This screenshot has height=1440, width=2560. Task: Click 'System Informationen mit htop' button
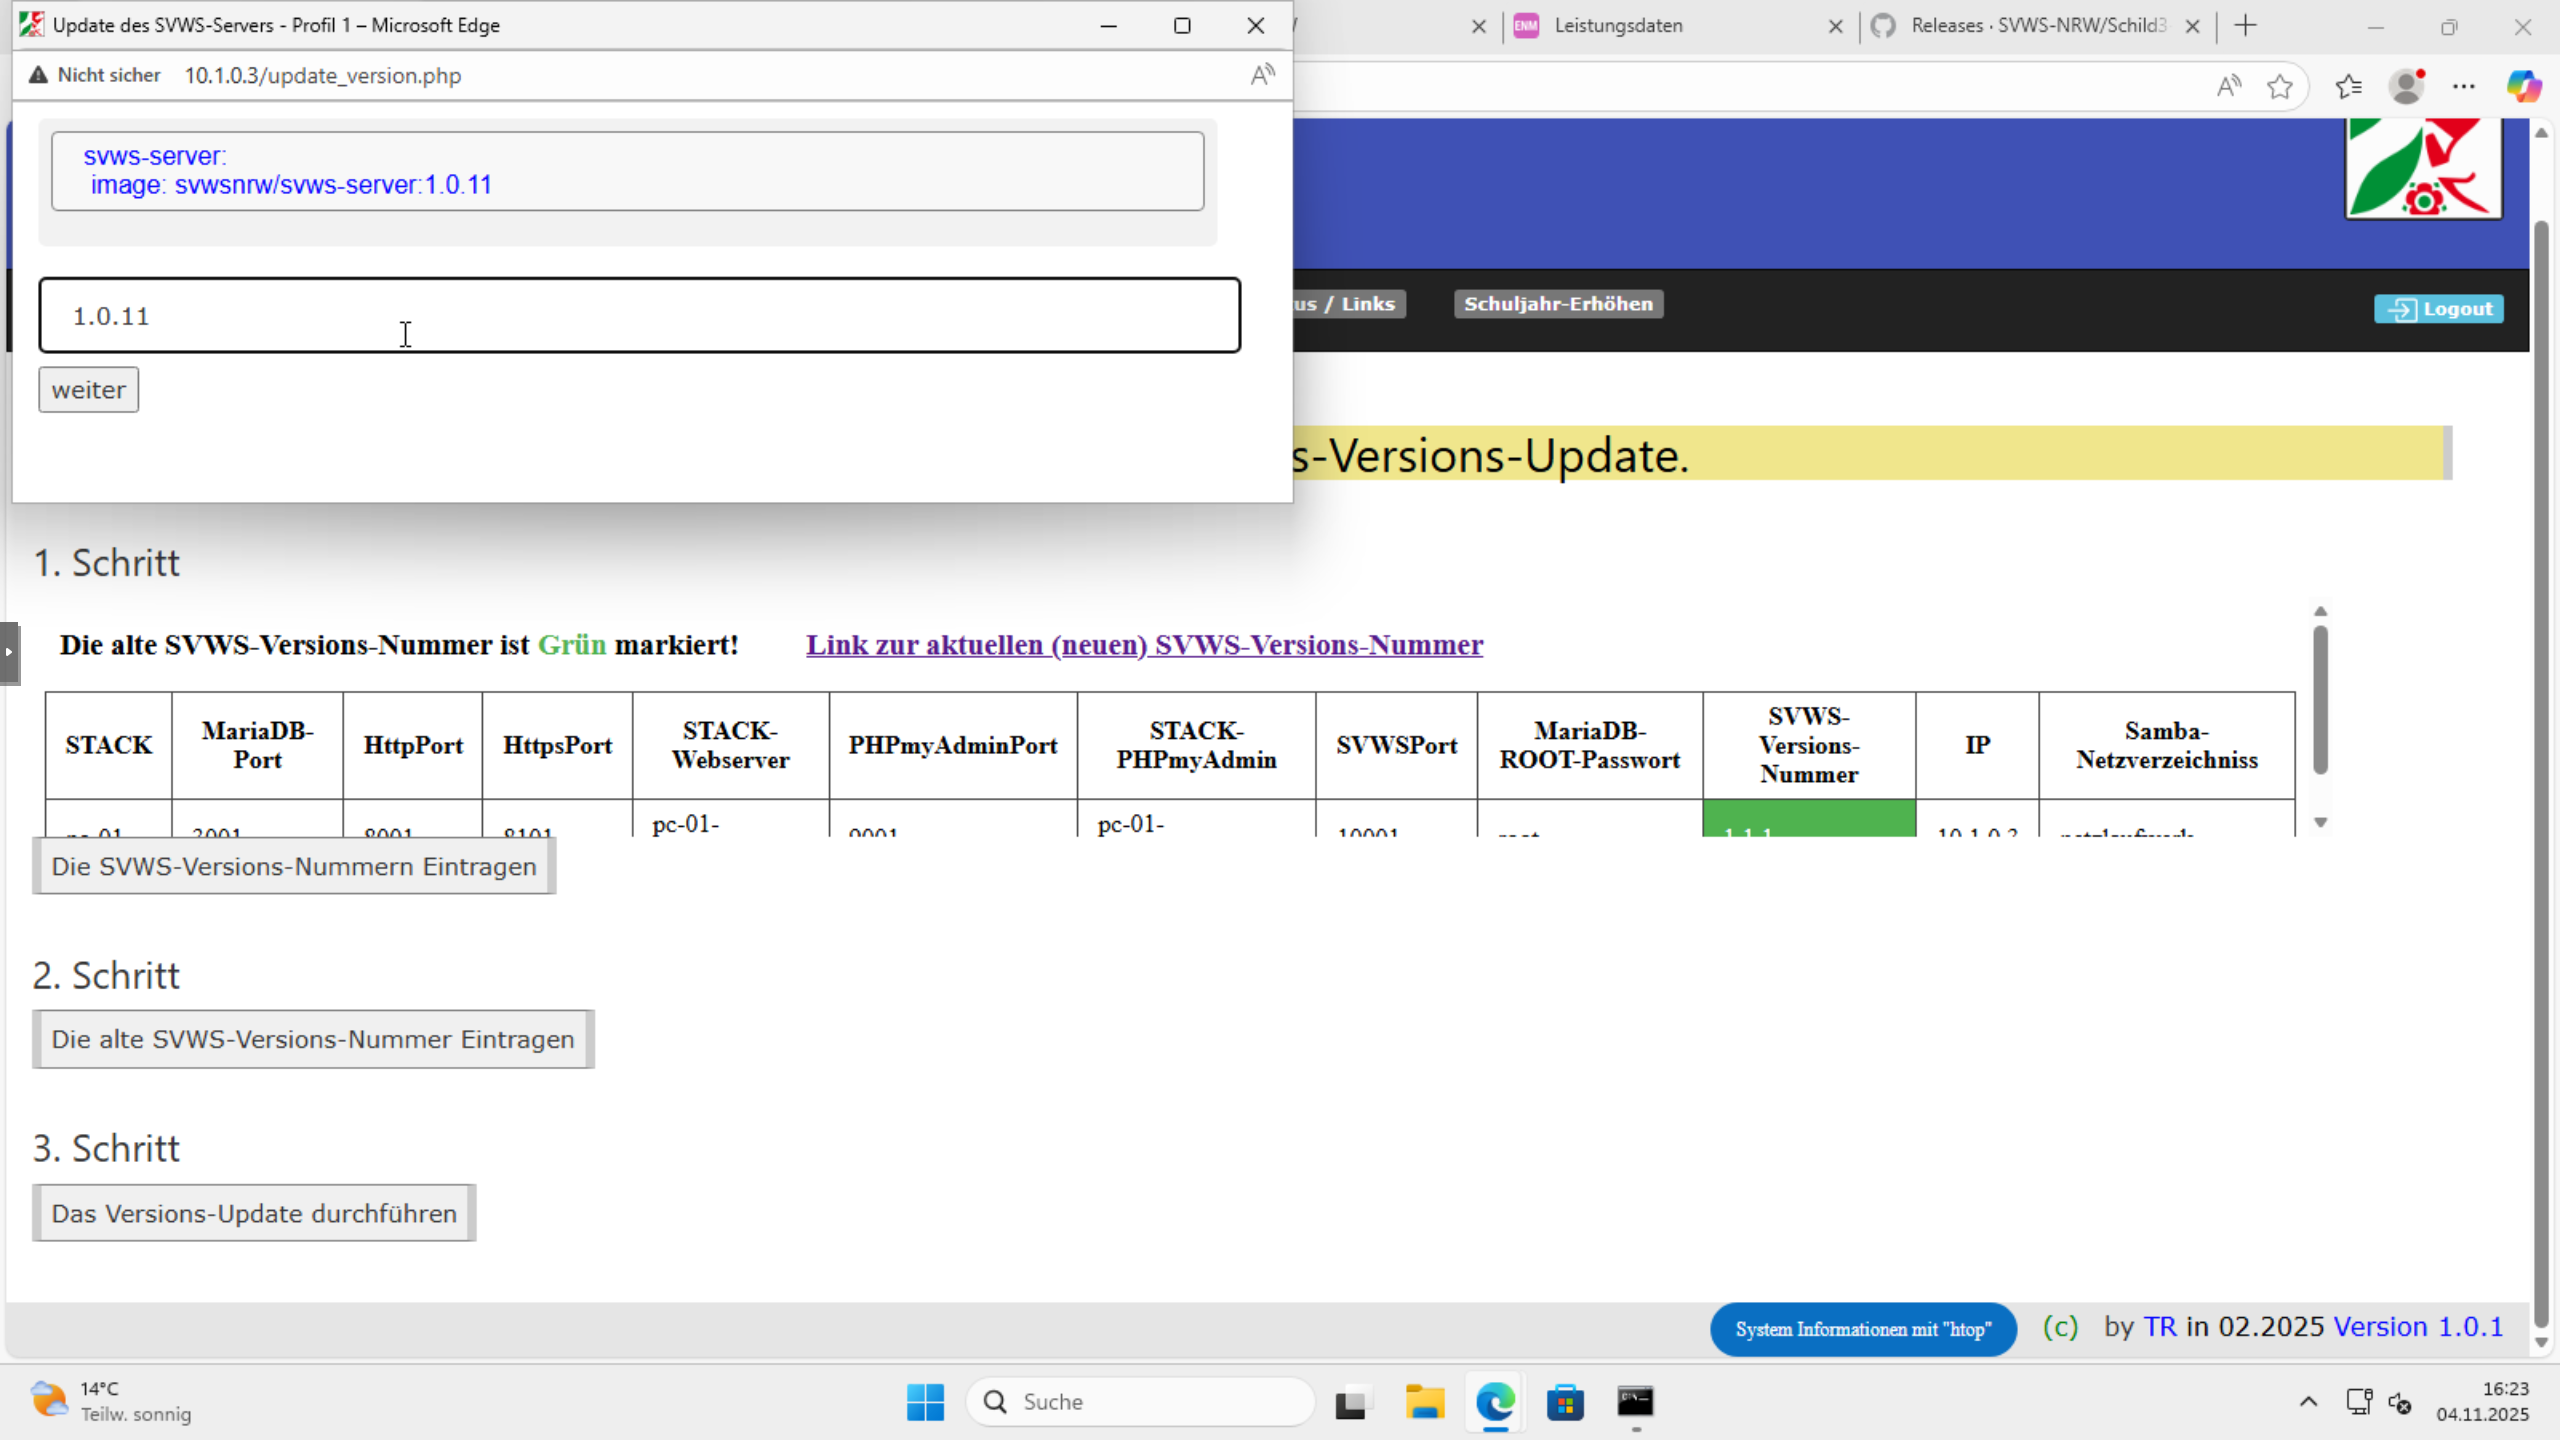[1863, 1329]
